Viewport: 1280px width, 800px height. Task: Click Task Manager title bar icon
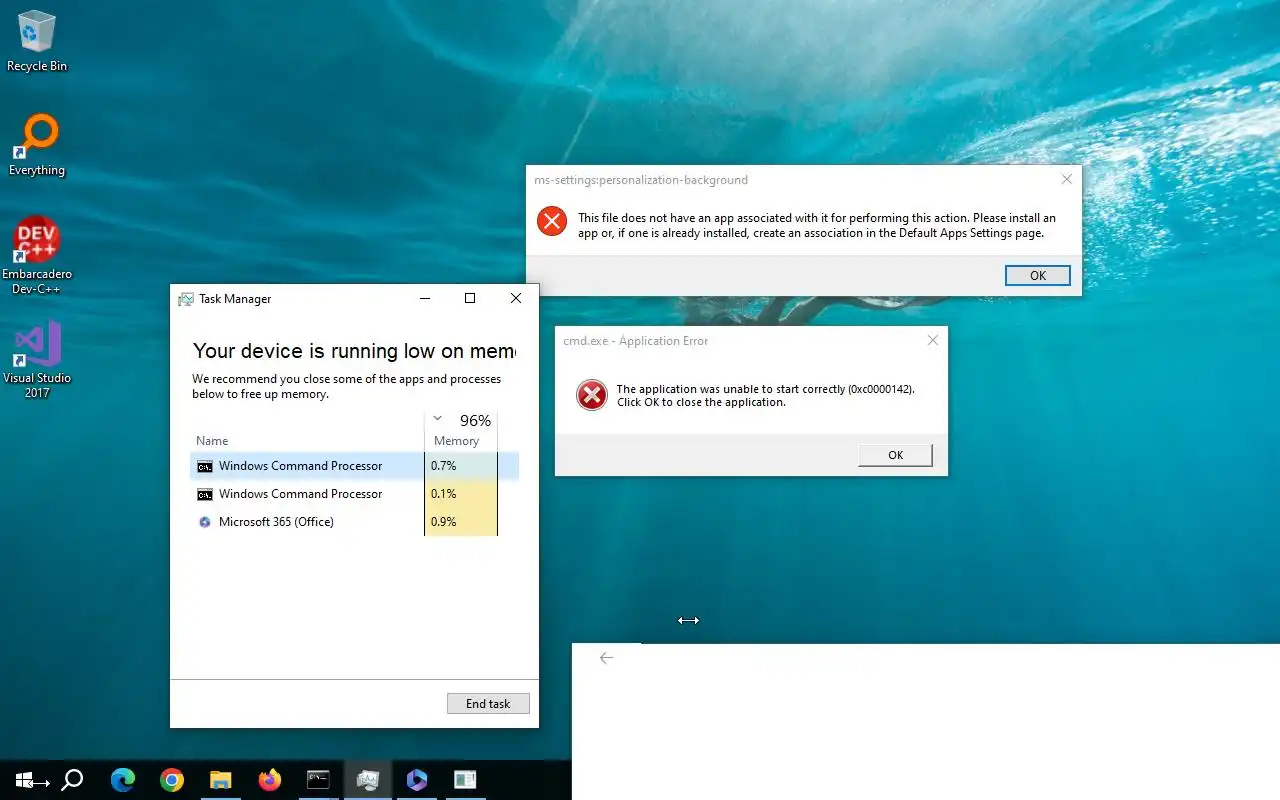click(186, 299)
